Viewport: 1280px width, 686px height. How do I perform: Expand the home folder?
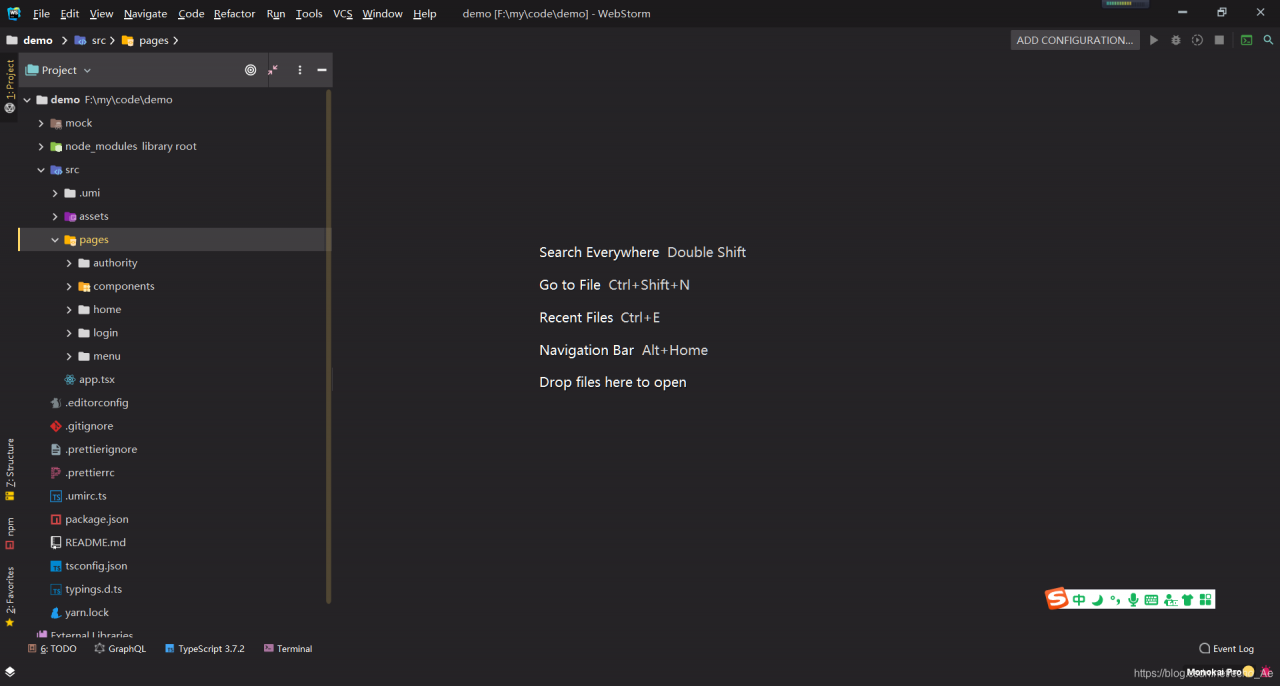[x=69, y=310]
